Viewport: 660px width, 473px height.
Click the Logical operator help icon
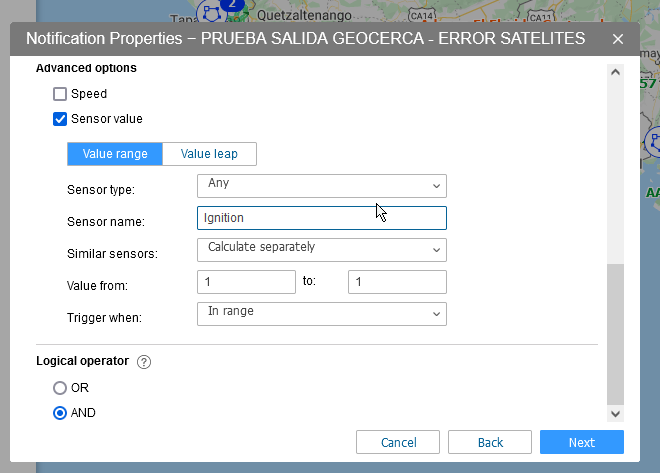click(144, 362)
